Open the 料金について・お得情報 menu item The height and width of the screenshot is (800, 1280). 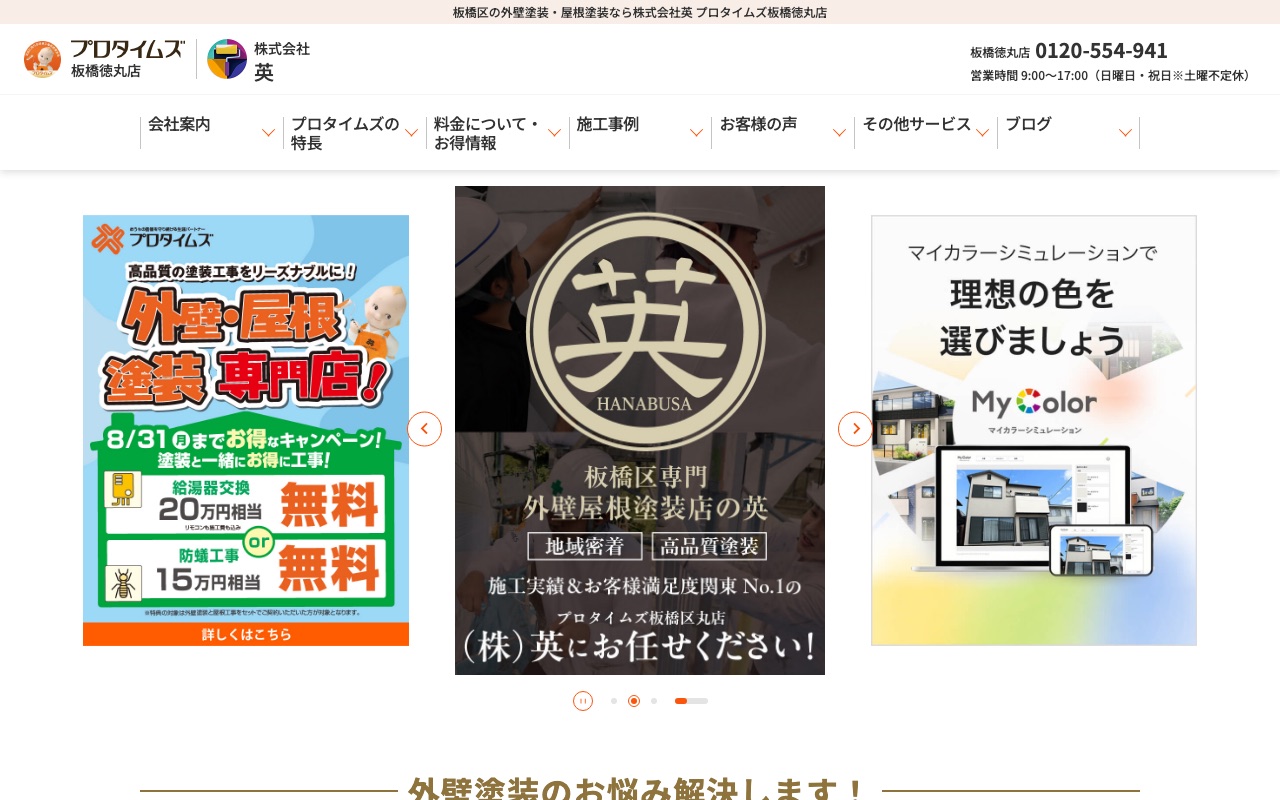point(487,133)
